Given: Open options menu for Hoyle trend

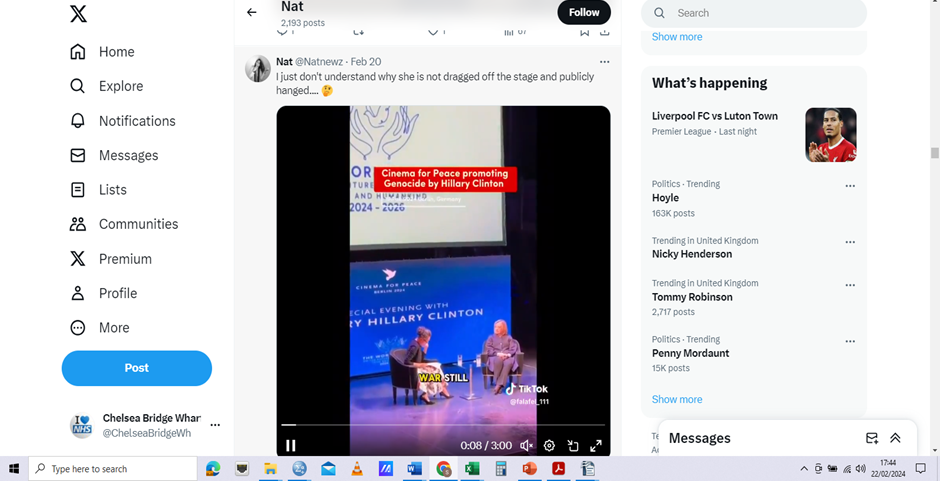Looking at the screenshot, I should [850, 186].
